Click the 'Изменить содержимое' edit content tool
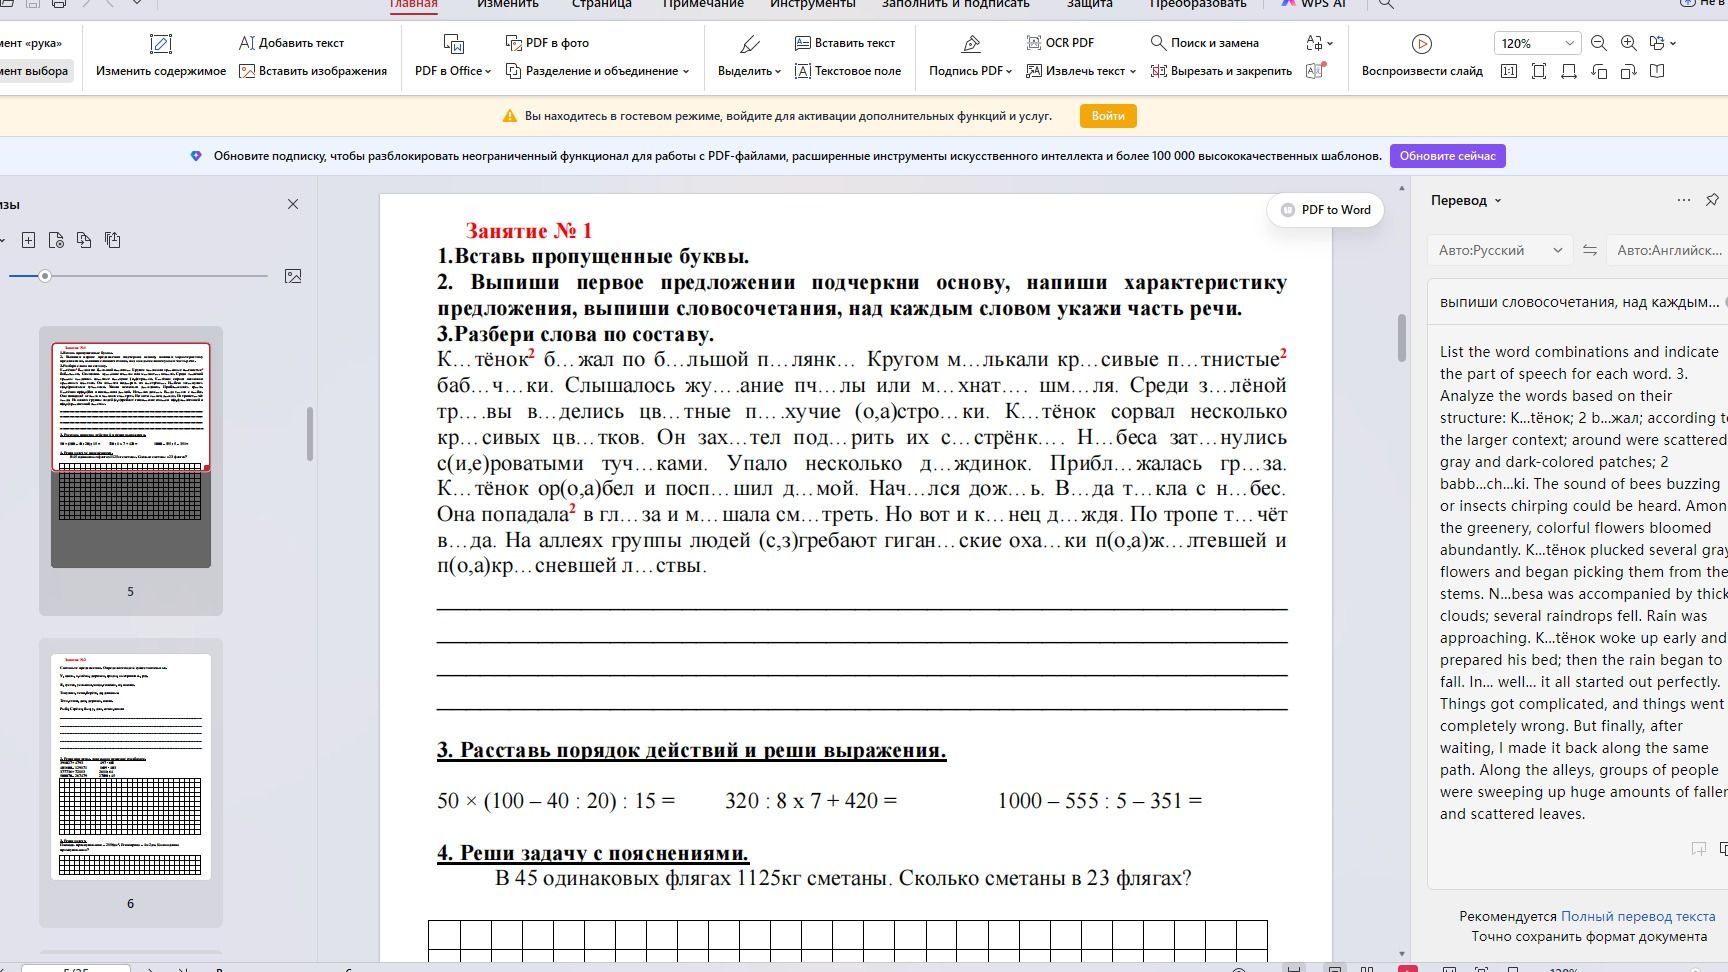This screenshot has height=972, width=1728. tap(161, 56)
